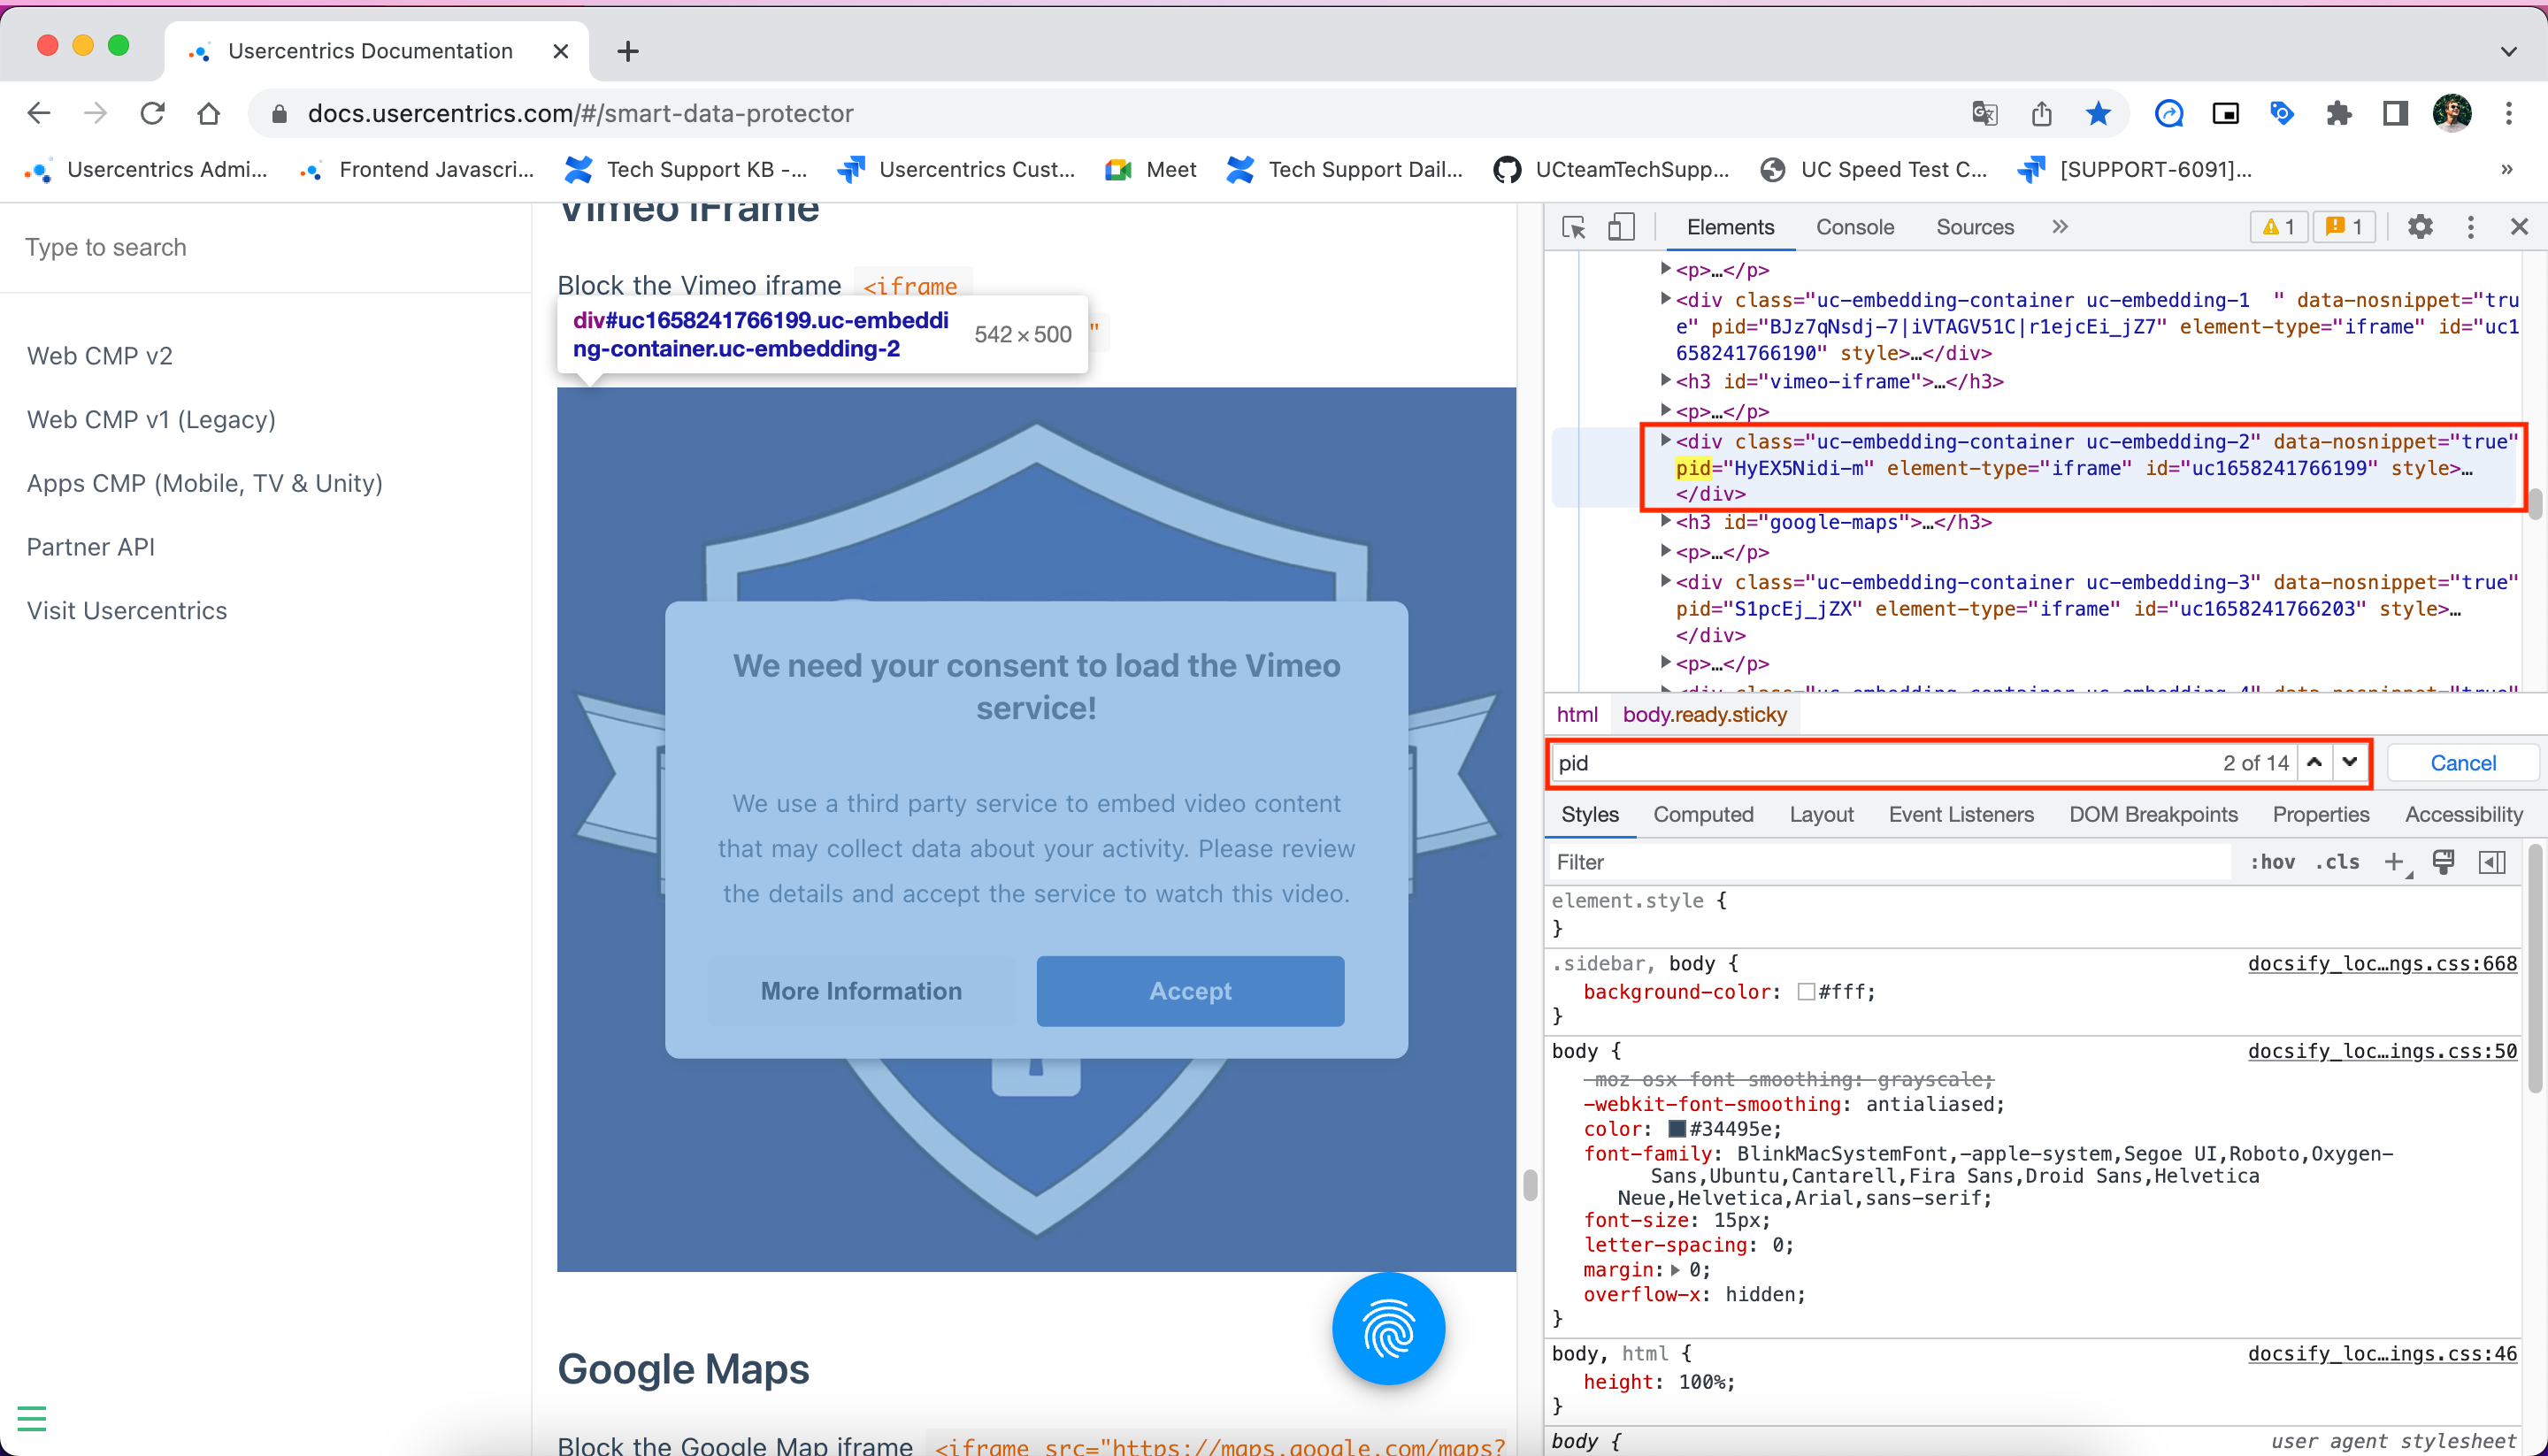
Task: Activate the DevTools element inspector tool
Action: pos(1574,227)
